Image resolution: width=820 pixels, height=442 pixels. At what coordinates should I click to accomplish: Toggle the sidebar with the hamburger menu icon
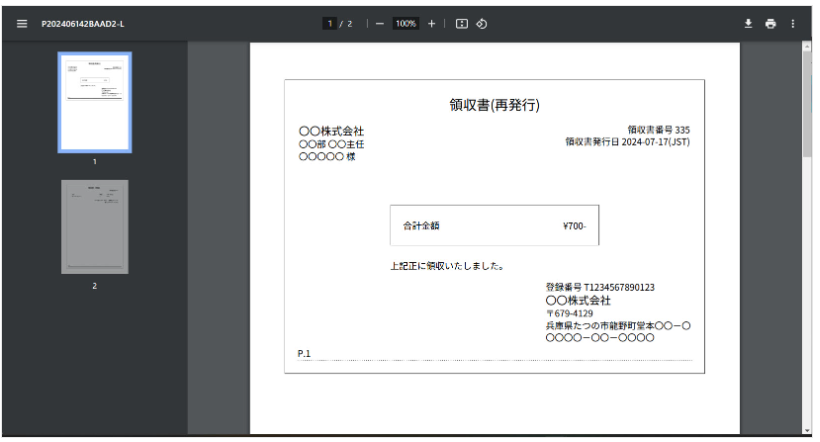click(x=21, y=23)
